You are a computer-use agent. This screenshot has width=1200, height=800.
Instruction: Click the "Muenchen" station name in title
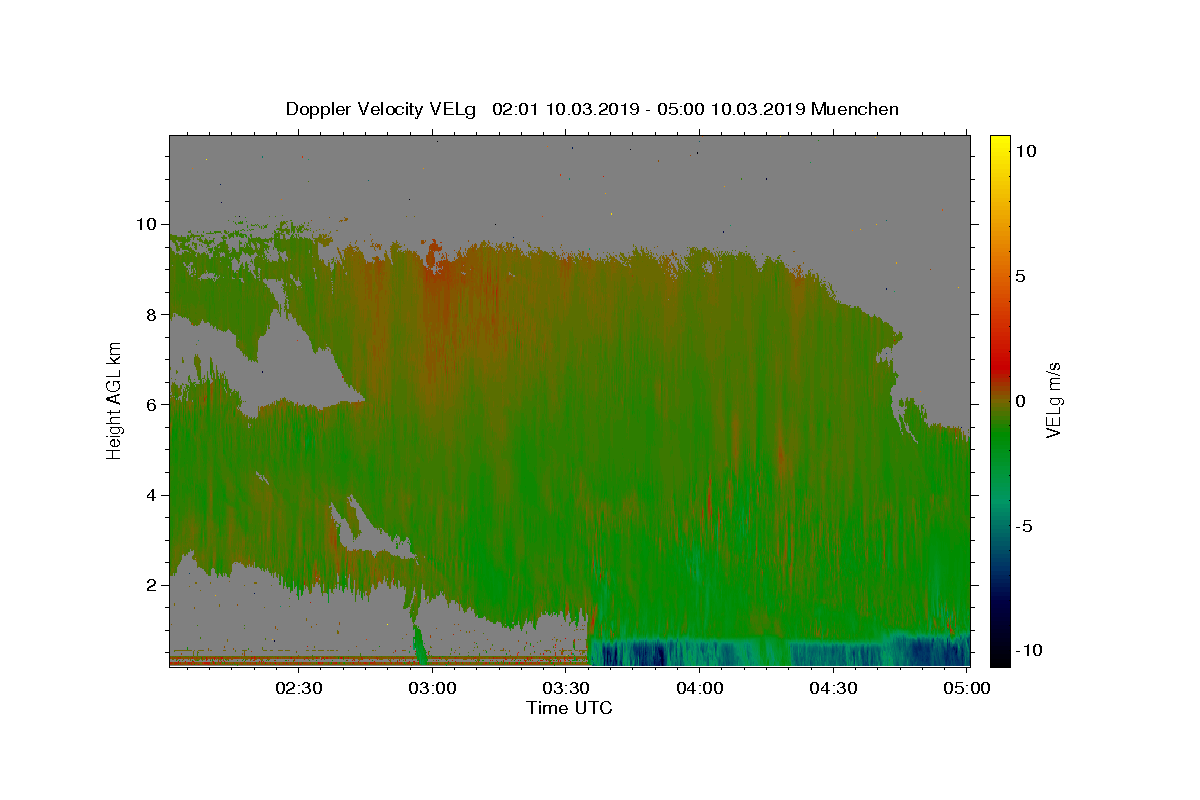pyautogui.click(x=855, y=109)
